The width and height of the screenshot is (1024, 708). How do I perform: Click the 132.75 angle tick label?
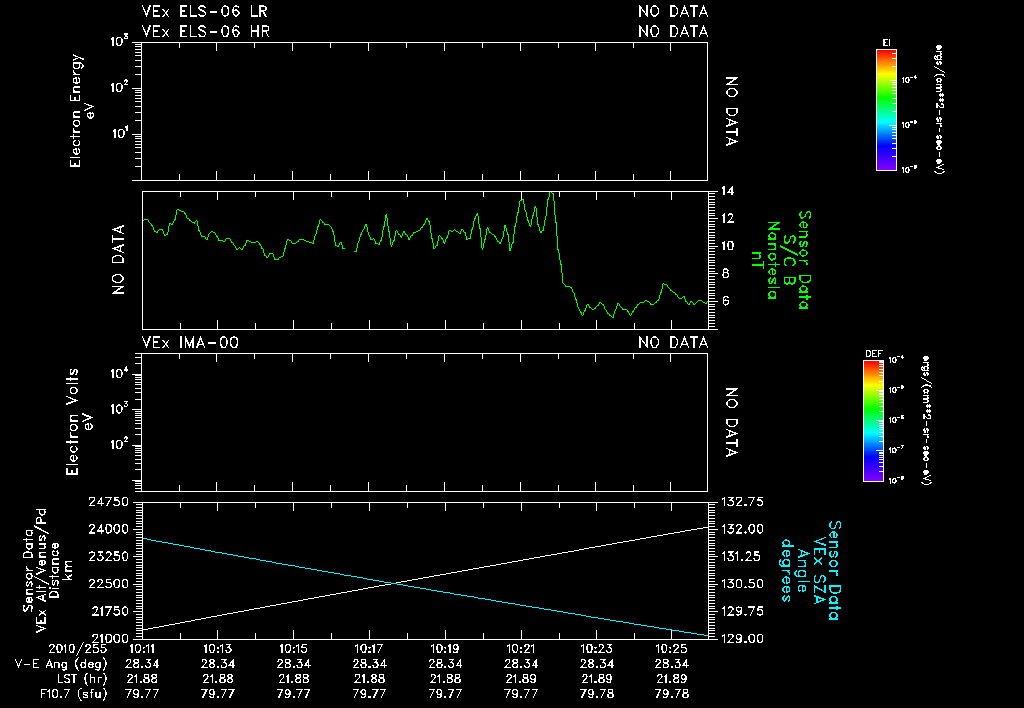(x=743, y=502)
